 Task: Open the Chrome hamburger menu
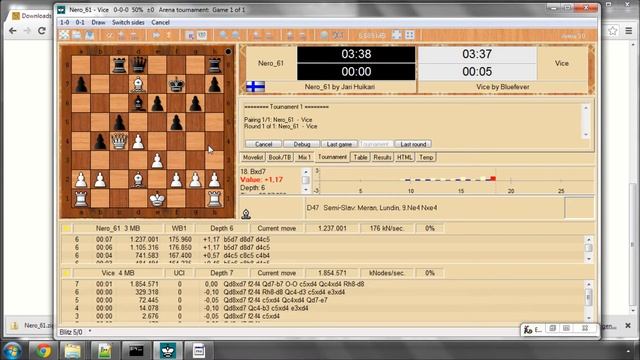[629, 31]
